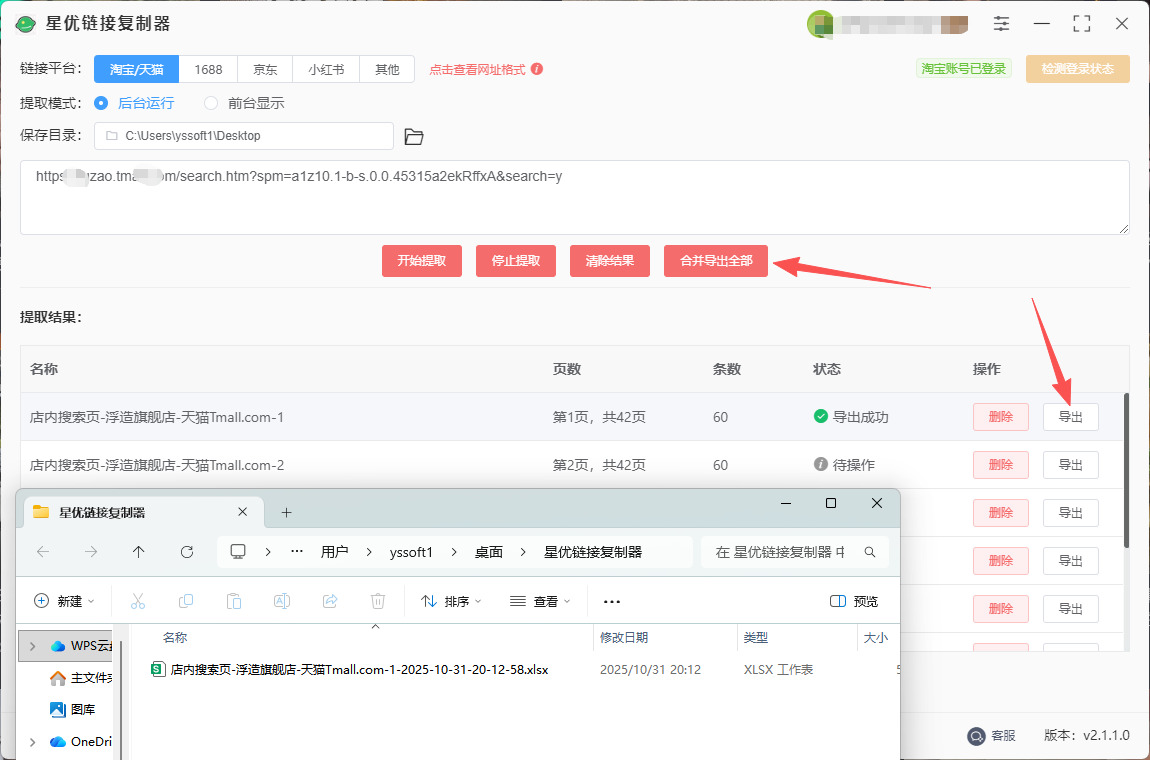Screen dimensions: 1150x760
Task: Click 图库 in Explorer sidebar
Action: 72,709
